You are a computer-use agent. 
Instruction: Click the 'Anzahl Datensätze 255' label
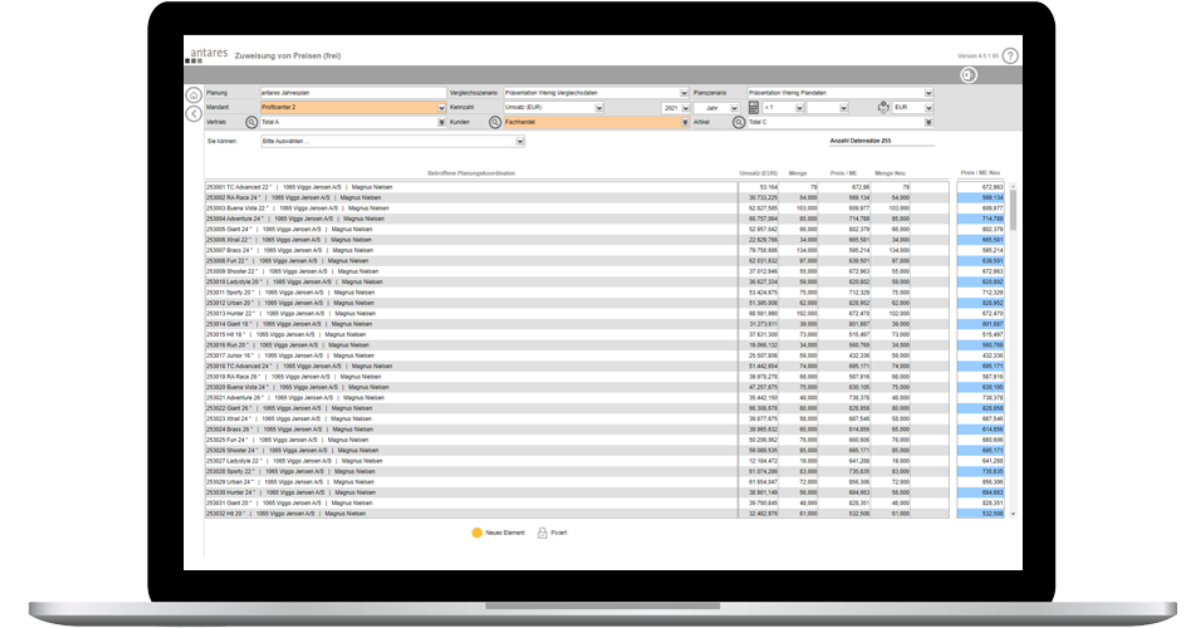(x=861, y=141)
